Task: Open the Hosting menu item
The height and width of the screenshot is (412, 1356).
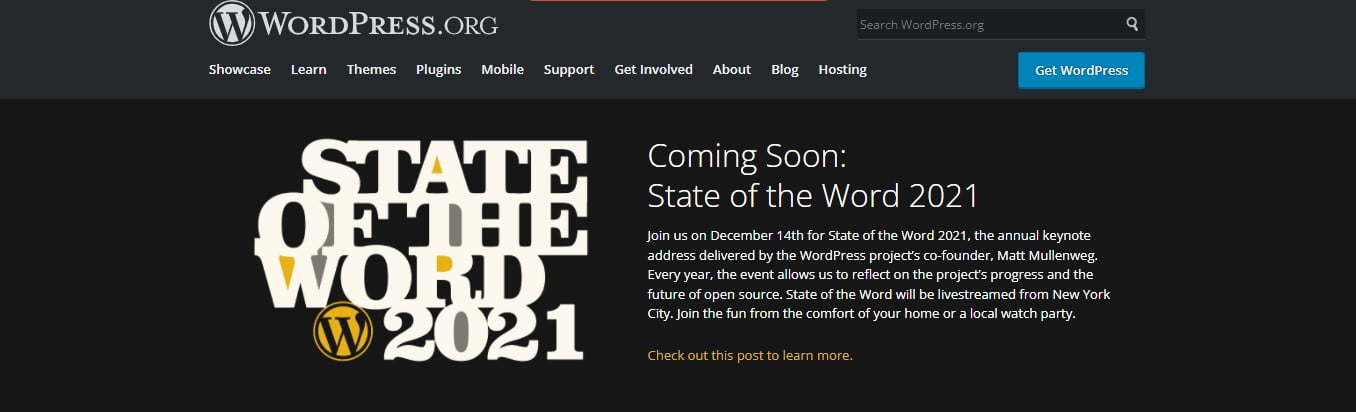Action: pyautogui.click(x=843, y=70)
